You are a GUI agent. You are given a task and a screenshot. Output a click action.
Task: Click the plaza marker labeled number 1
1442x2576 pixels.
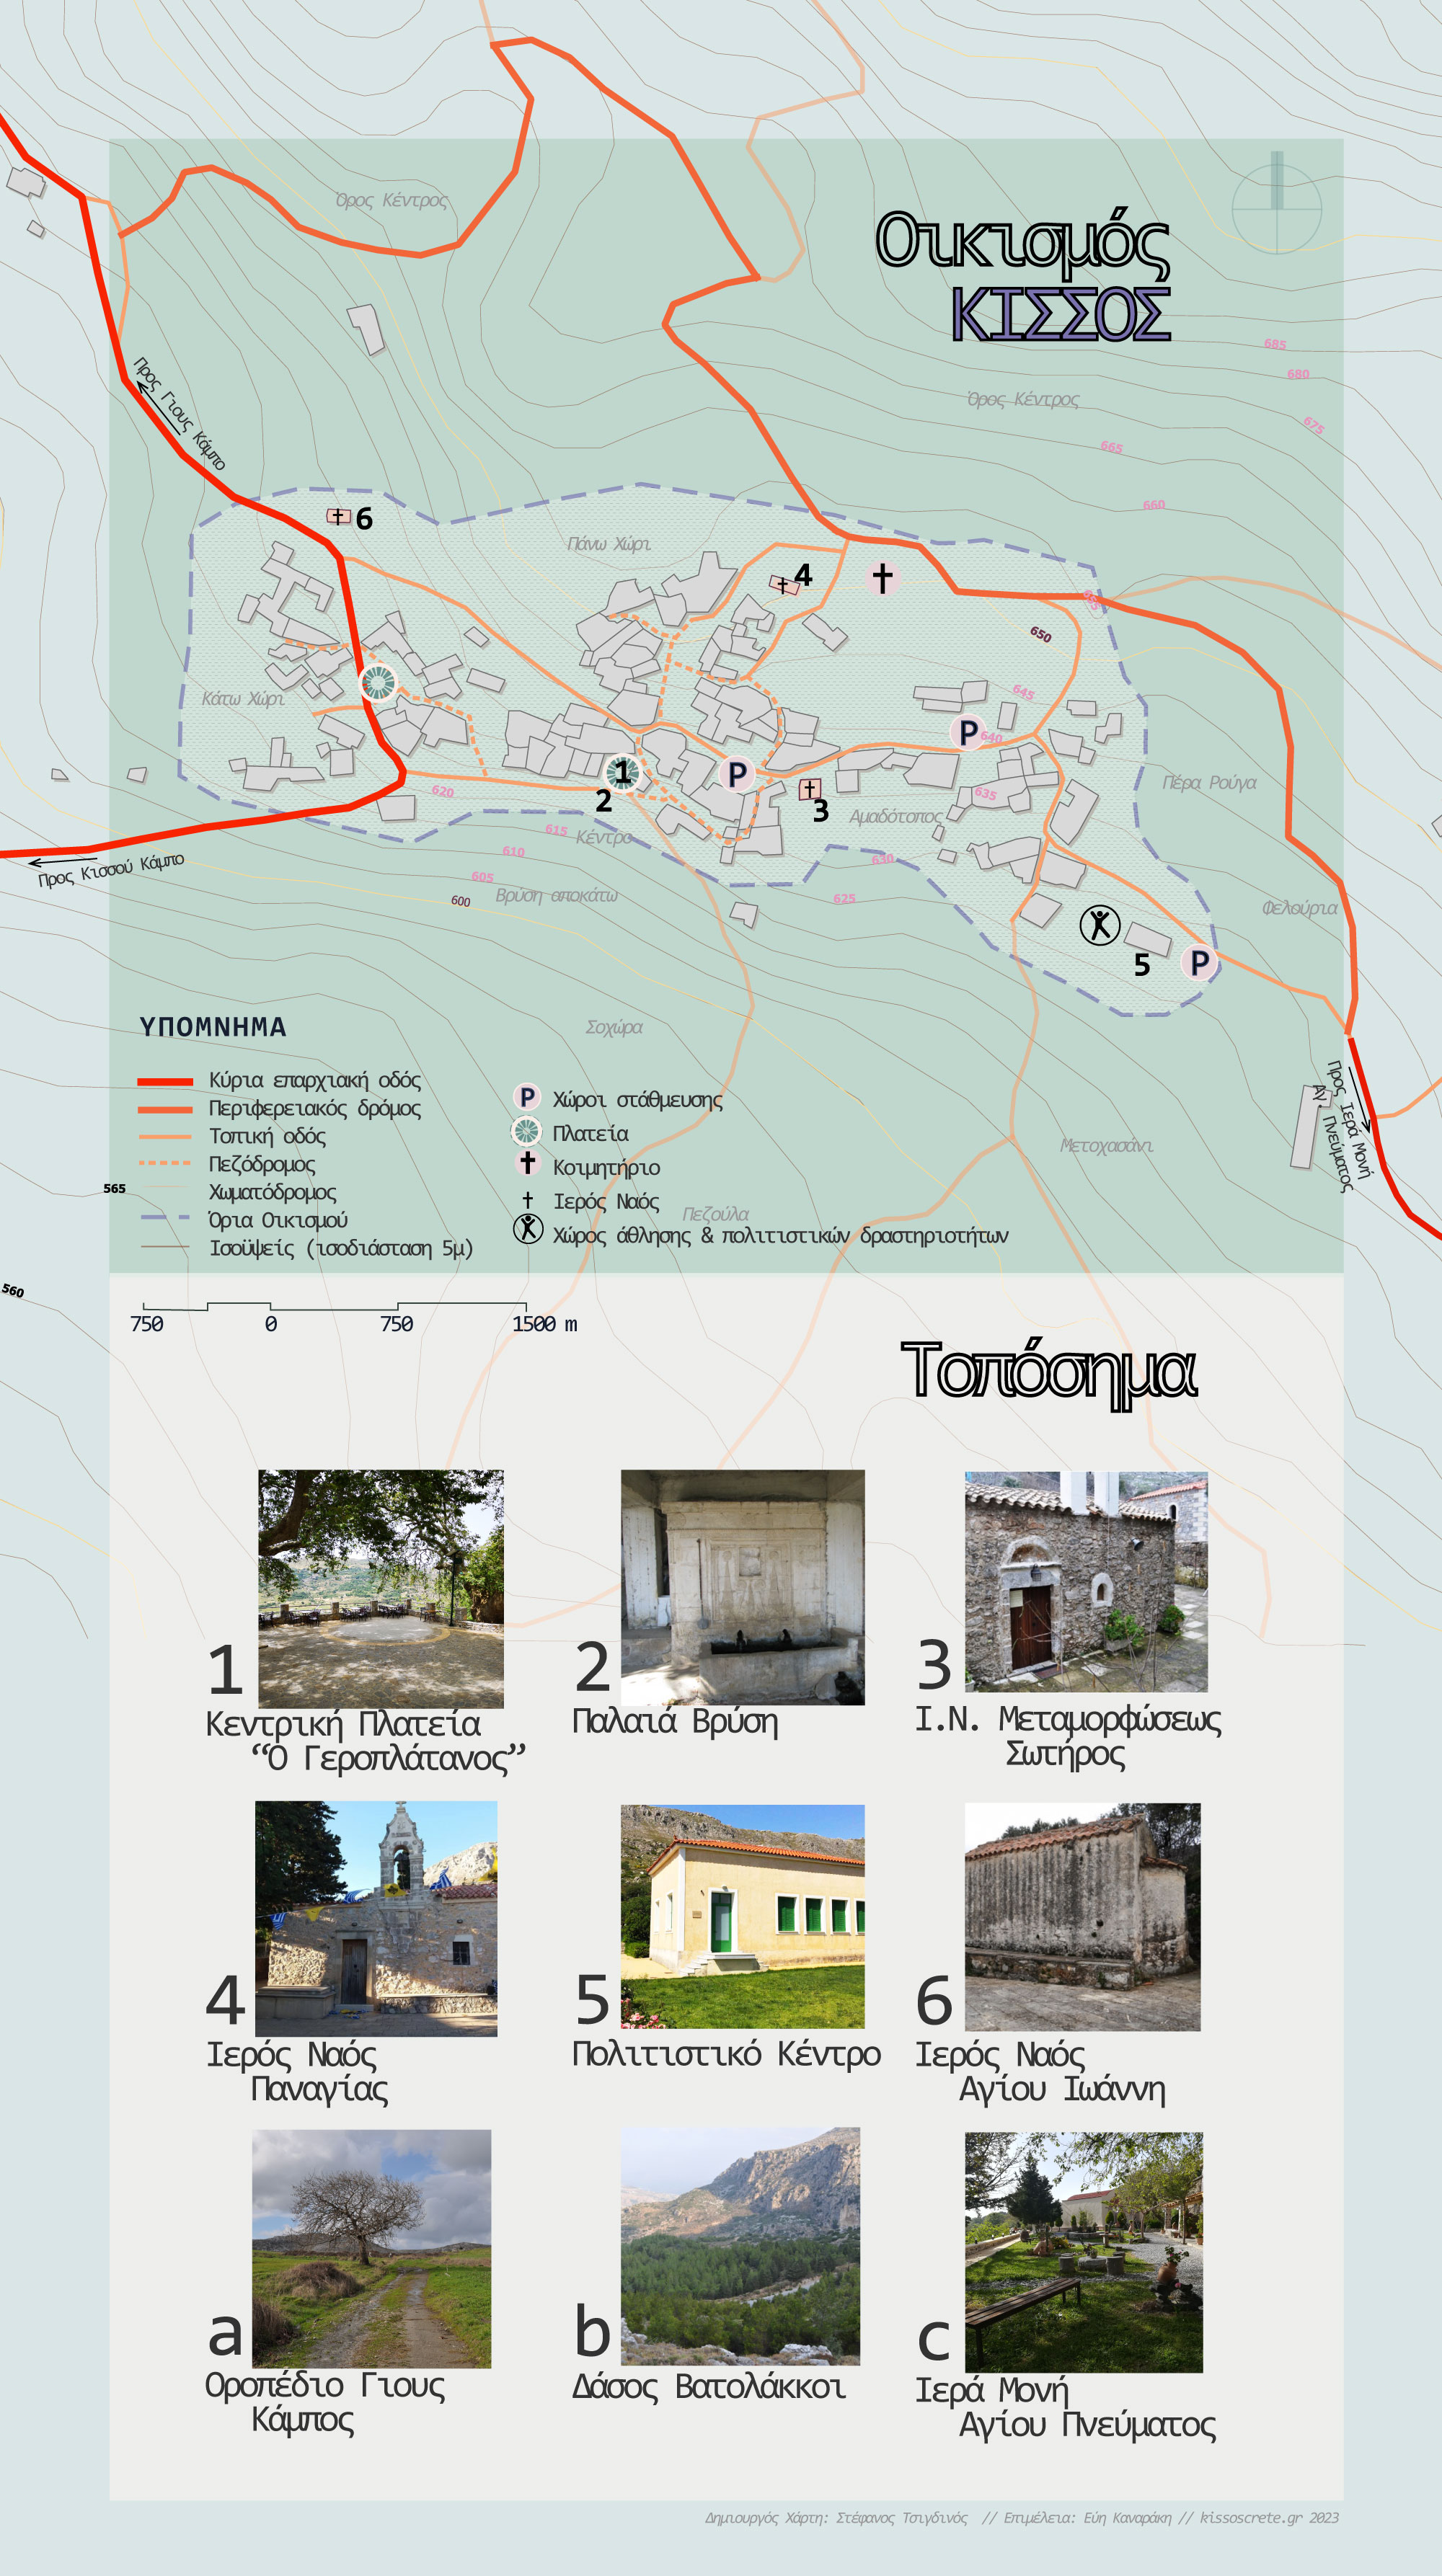tap(623, 773)
